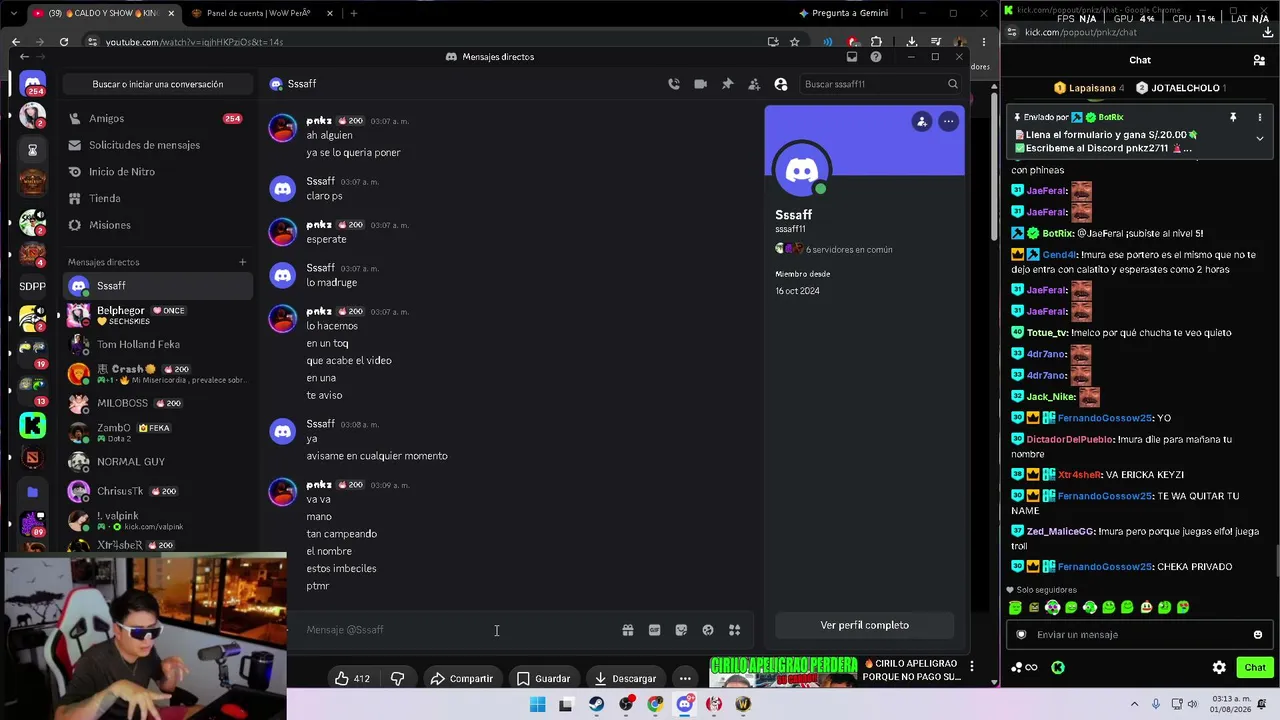Screen dimensions: 1280x720
Task: Start a video call in Discord header
Action: (700, 84)
